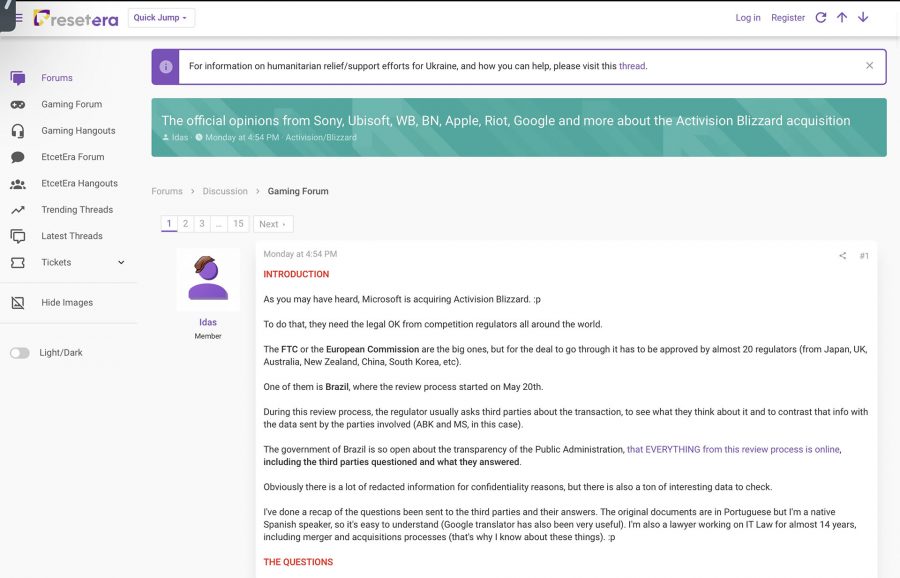Open the Quick Jump dropdown
The height and width of the screenshot is (578, 900).
coord(161,18)
